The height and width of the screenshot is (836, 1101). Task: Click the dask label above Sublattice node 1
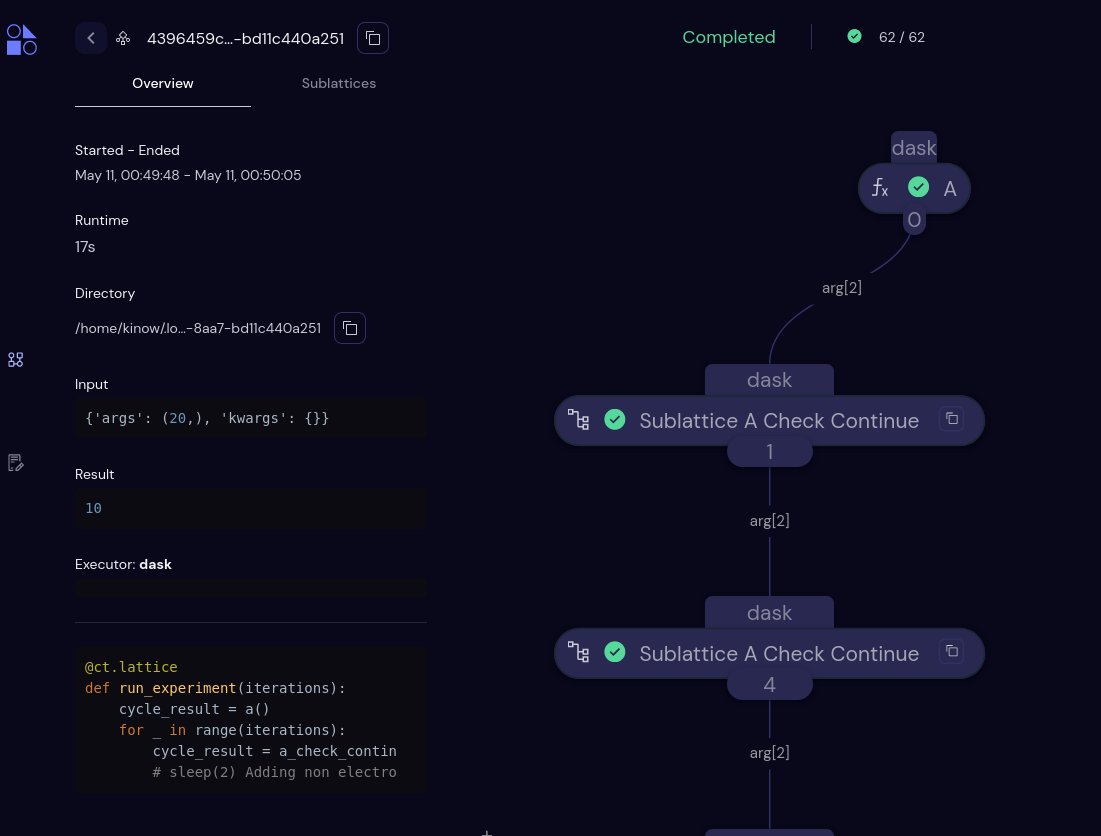pyautogui.click(x=770, y=380)
